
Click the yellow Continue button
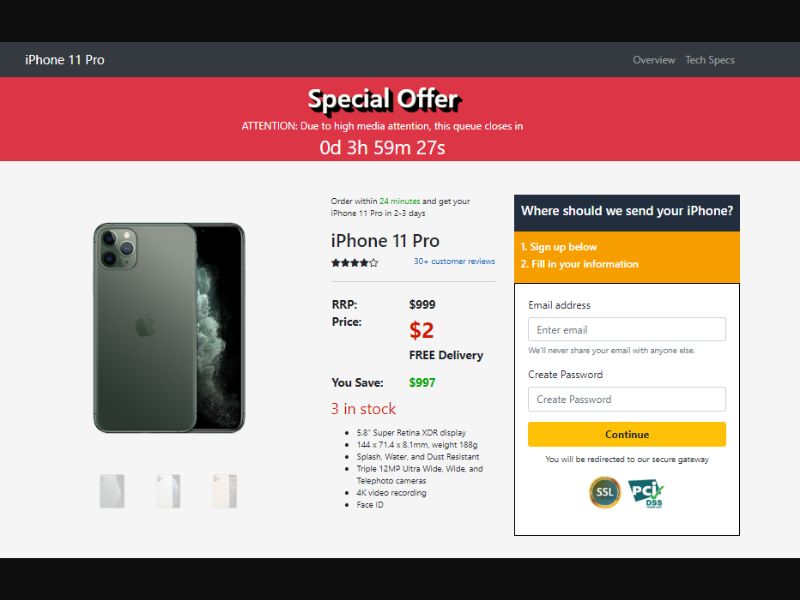[627, 434]
